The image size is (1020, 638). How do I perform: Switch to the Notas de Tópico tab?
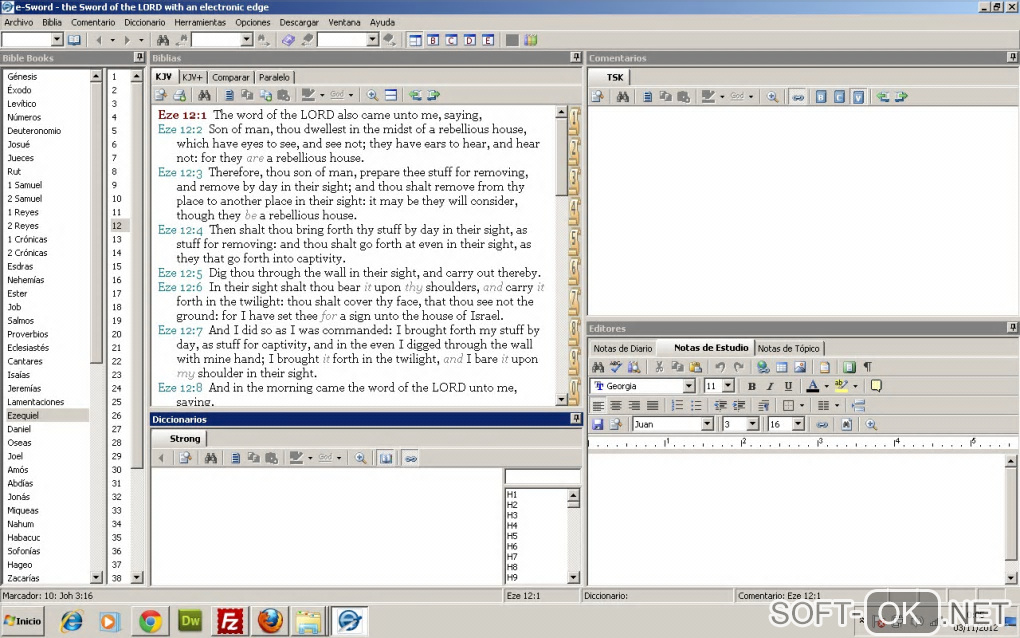[788, 349]
